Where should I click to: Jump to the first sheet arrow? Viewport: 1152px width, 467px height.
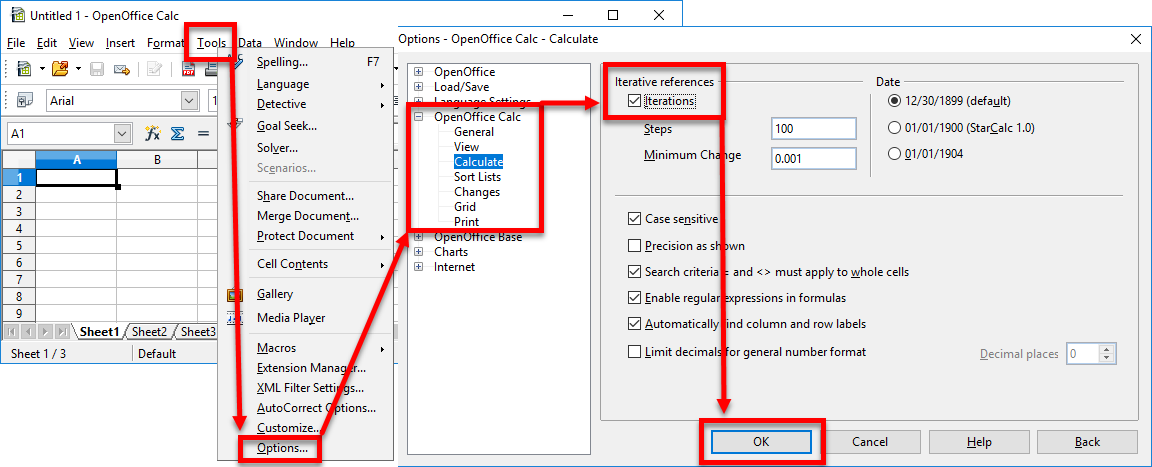pyautogui.click(x=13, y=332)
